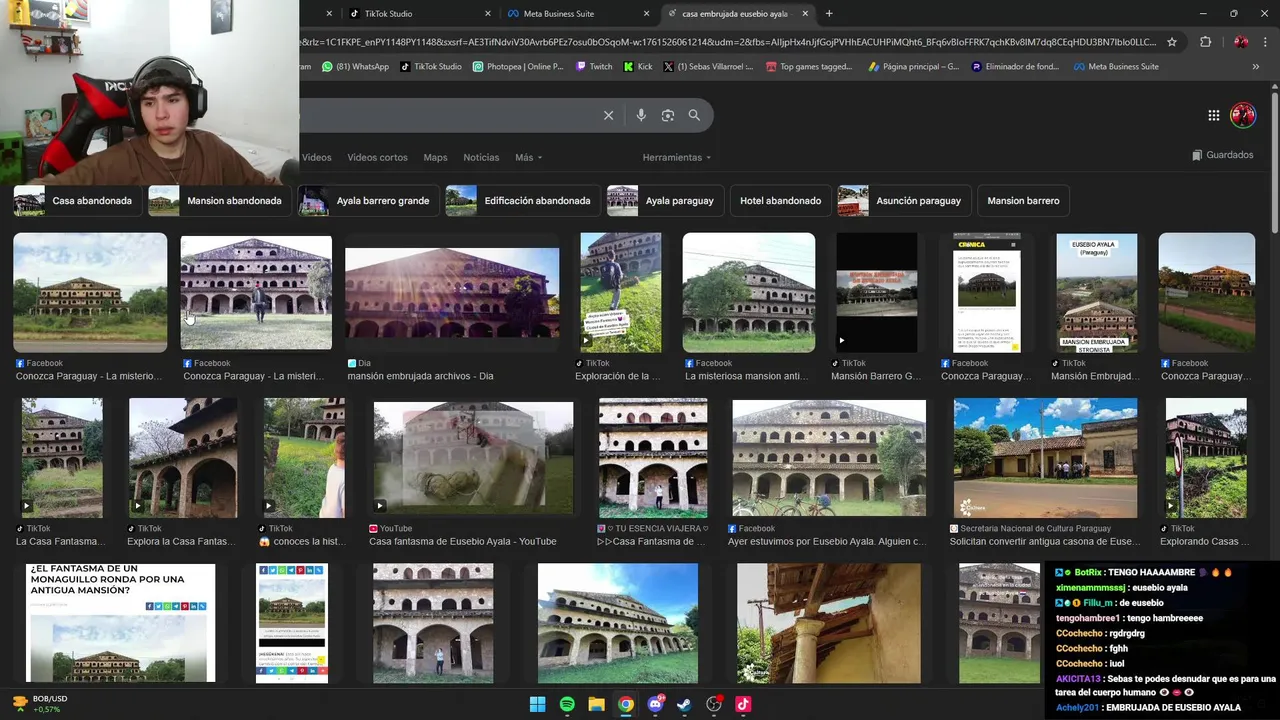Open the Windows Start menu
1280x720 pixels.
[537, 704]
